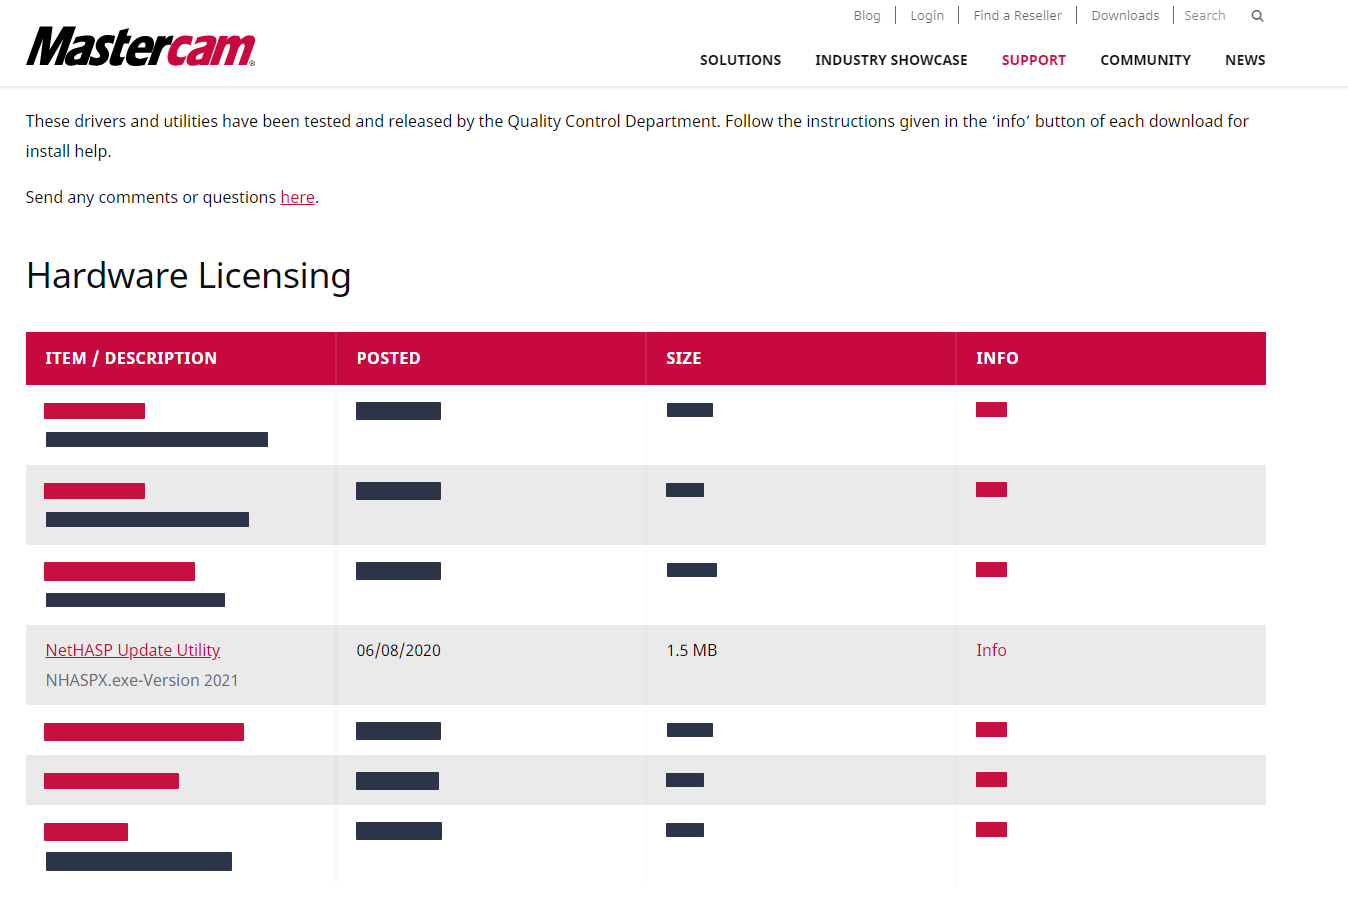Select the 06/08/2020 posted date
Image resolution: width=1348 pixels, height=921 pixels.
click(x=398, y=650)
